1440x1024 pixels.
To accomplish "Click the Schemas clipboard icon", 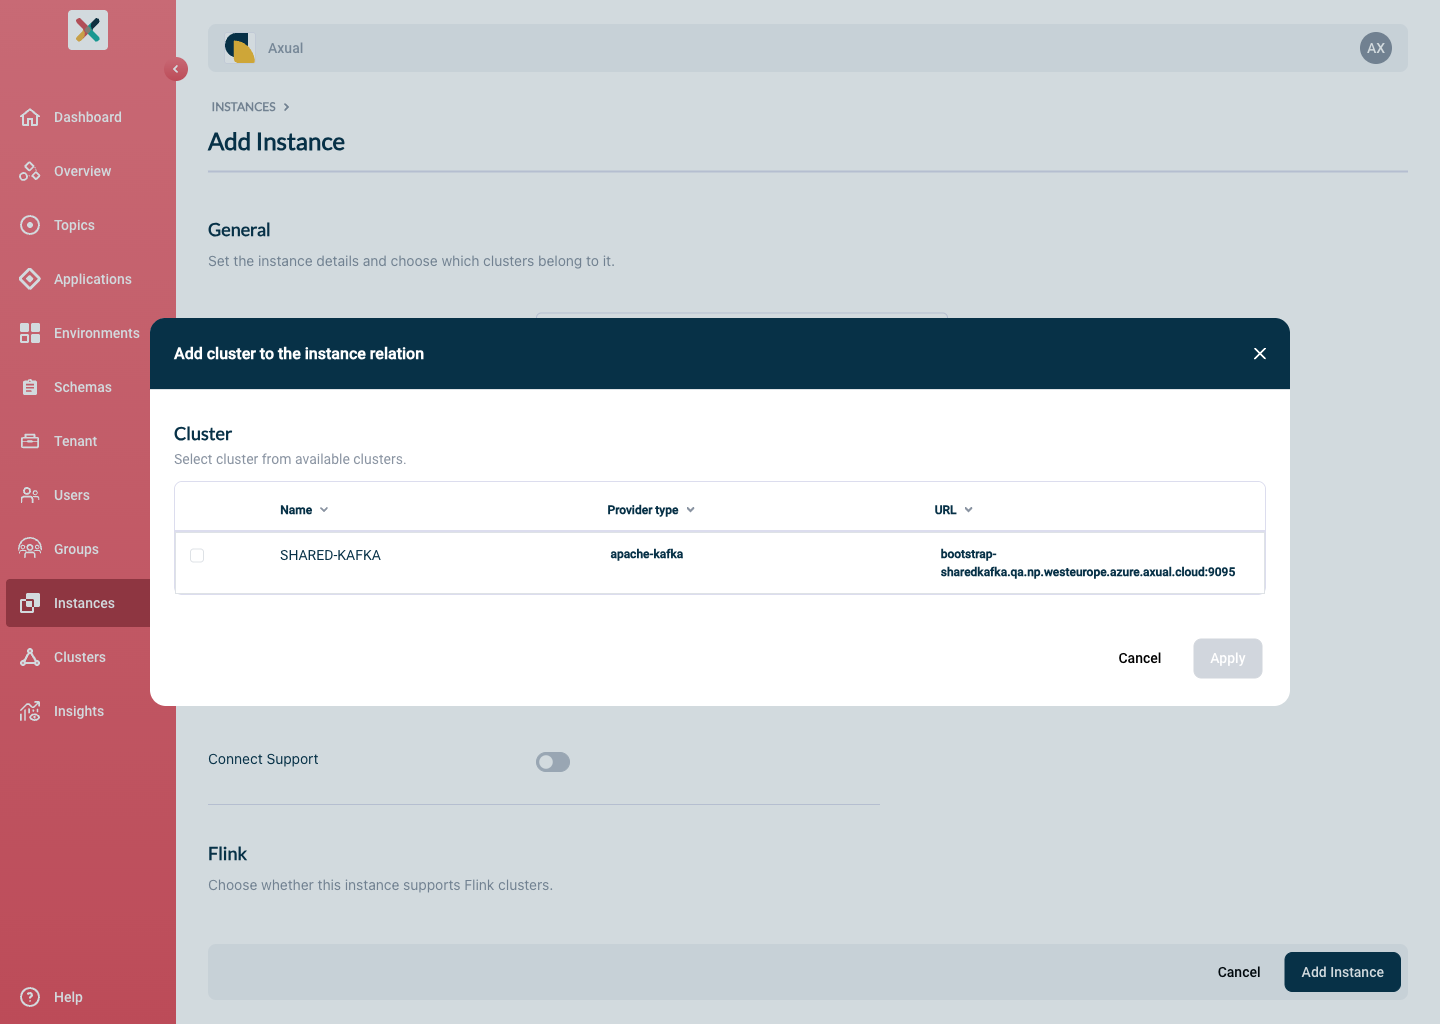I will (x=30, y=387).
